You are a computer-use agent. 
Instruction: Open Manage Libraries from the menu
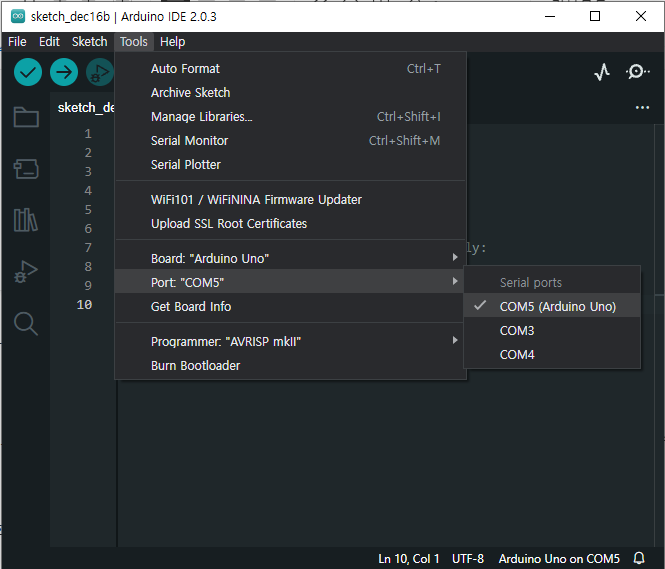(x=291, y=117)
